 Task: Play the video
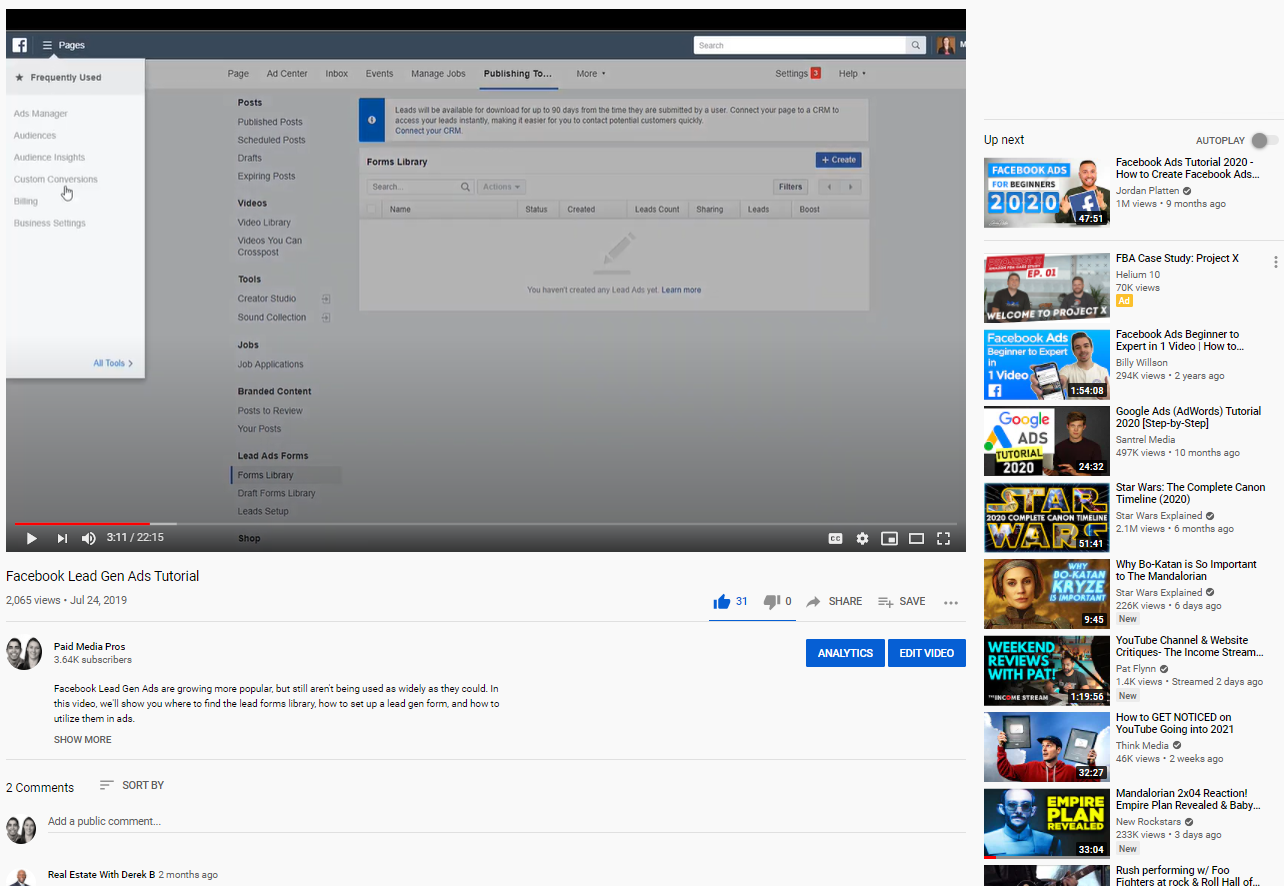coord(31,538)
